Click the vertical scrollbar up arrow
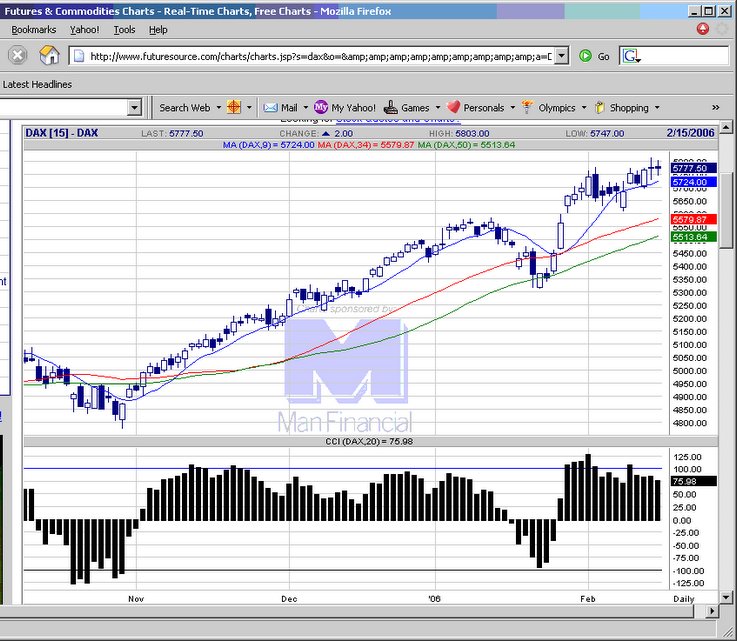 [726, 126]
